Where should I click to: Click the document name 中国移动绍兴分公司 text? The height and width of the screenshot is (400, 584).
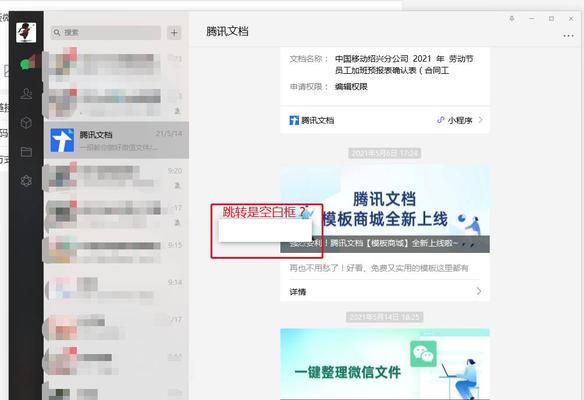coord(404,64)
